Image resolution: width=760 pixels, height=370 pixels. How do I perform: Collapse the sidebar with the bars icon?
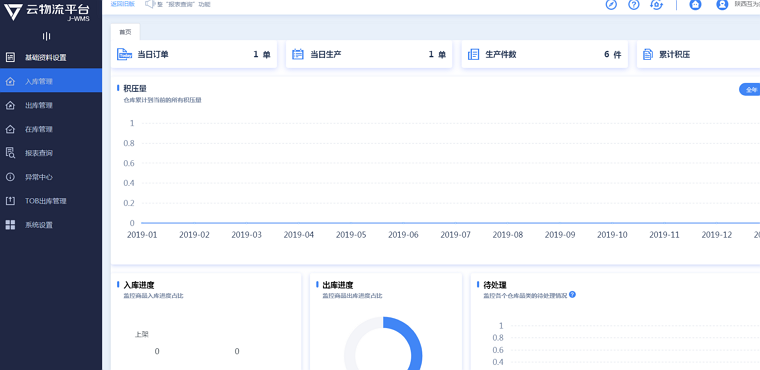(x=47, y=36)
